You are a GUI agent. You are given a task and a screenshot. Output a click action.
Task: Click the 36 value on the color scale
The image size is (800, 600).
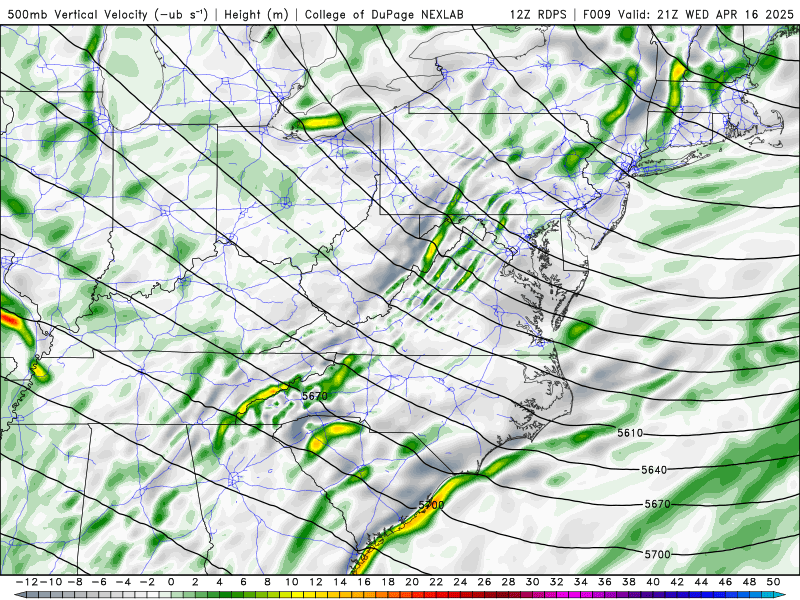(605, 582)
